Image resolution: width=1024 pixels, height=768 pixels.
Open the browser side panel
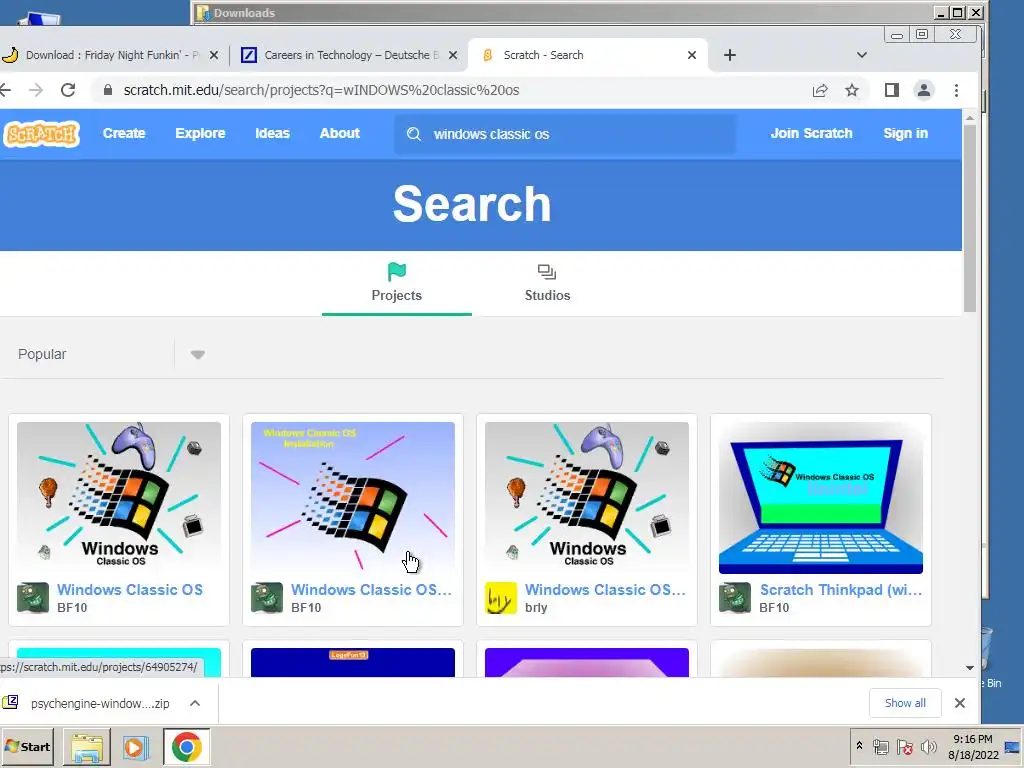tap(891, 90)
